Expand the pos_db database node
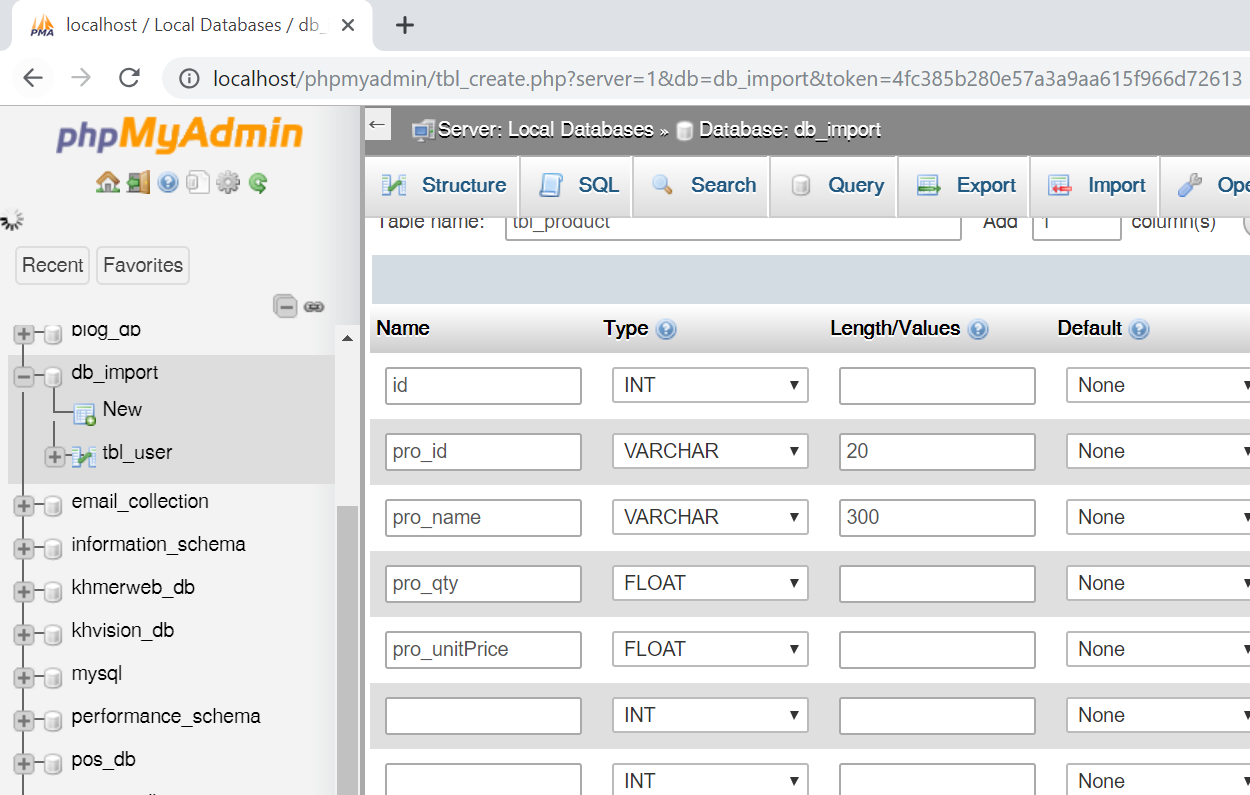 point(24,763)
